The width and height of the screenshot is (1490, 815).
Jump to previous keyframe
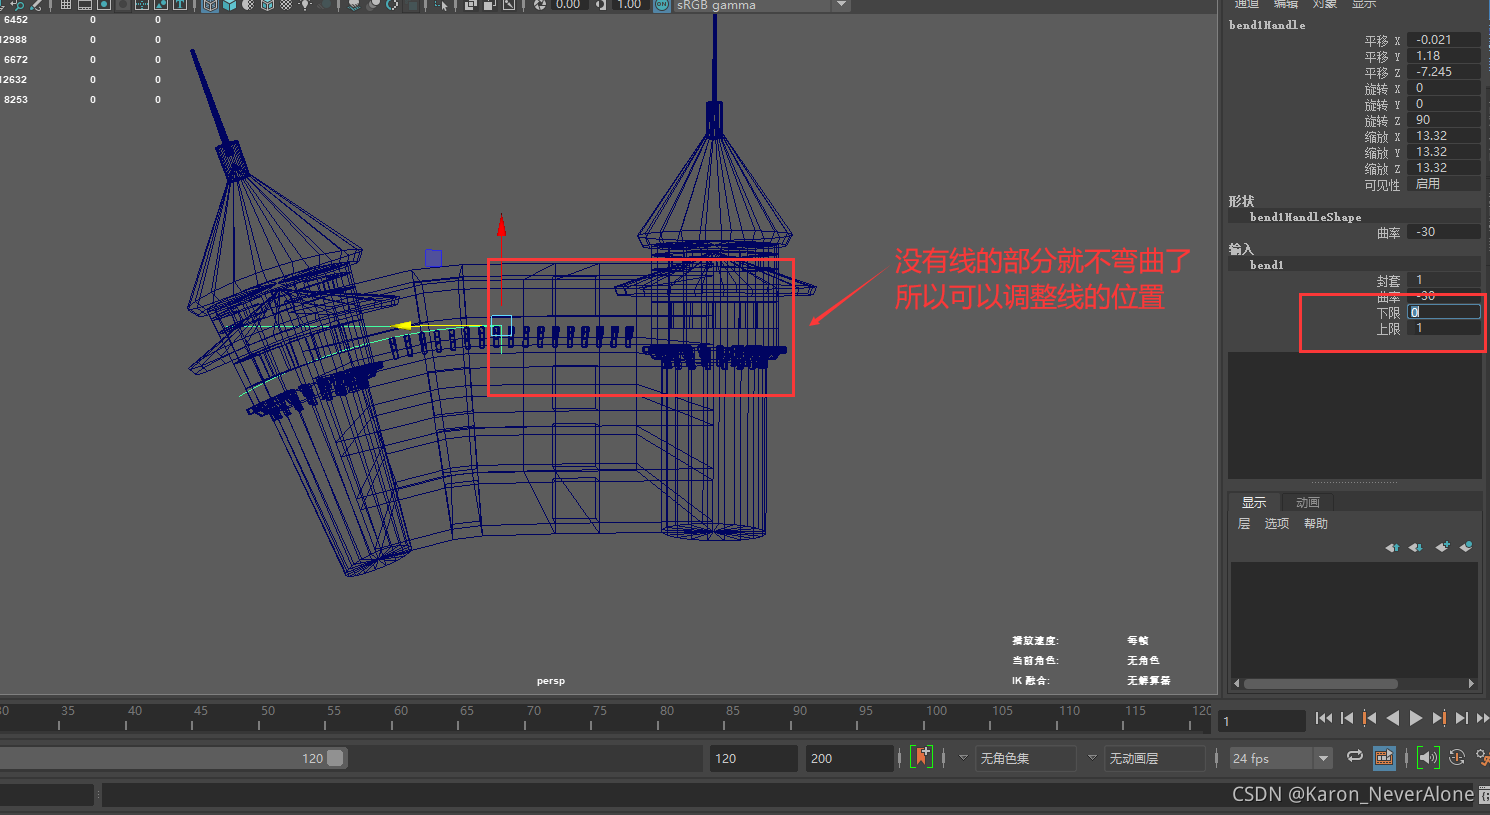coord(1369,718)
